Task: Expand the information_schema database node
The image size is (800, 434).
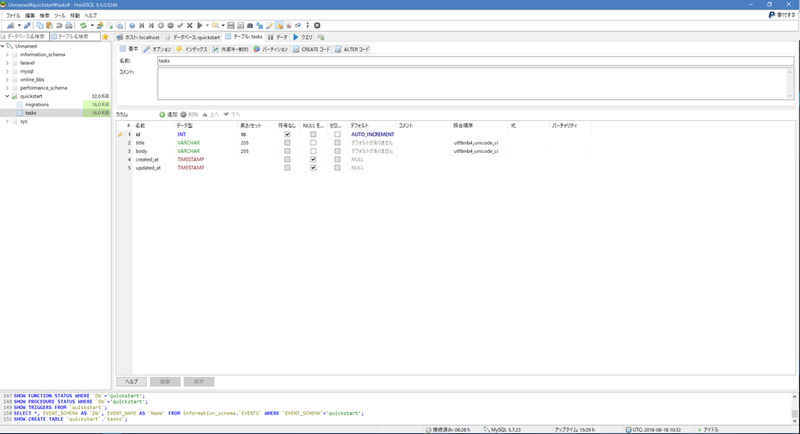Action: coord(7,55)
